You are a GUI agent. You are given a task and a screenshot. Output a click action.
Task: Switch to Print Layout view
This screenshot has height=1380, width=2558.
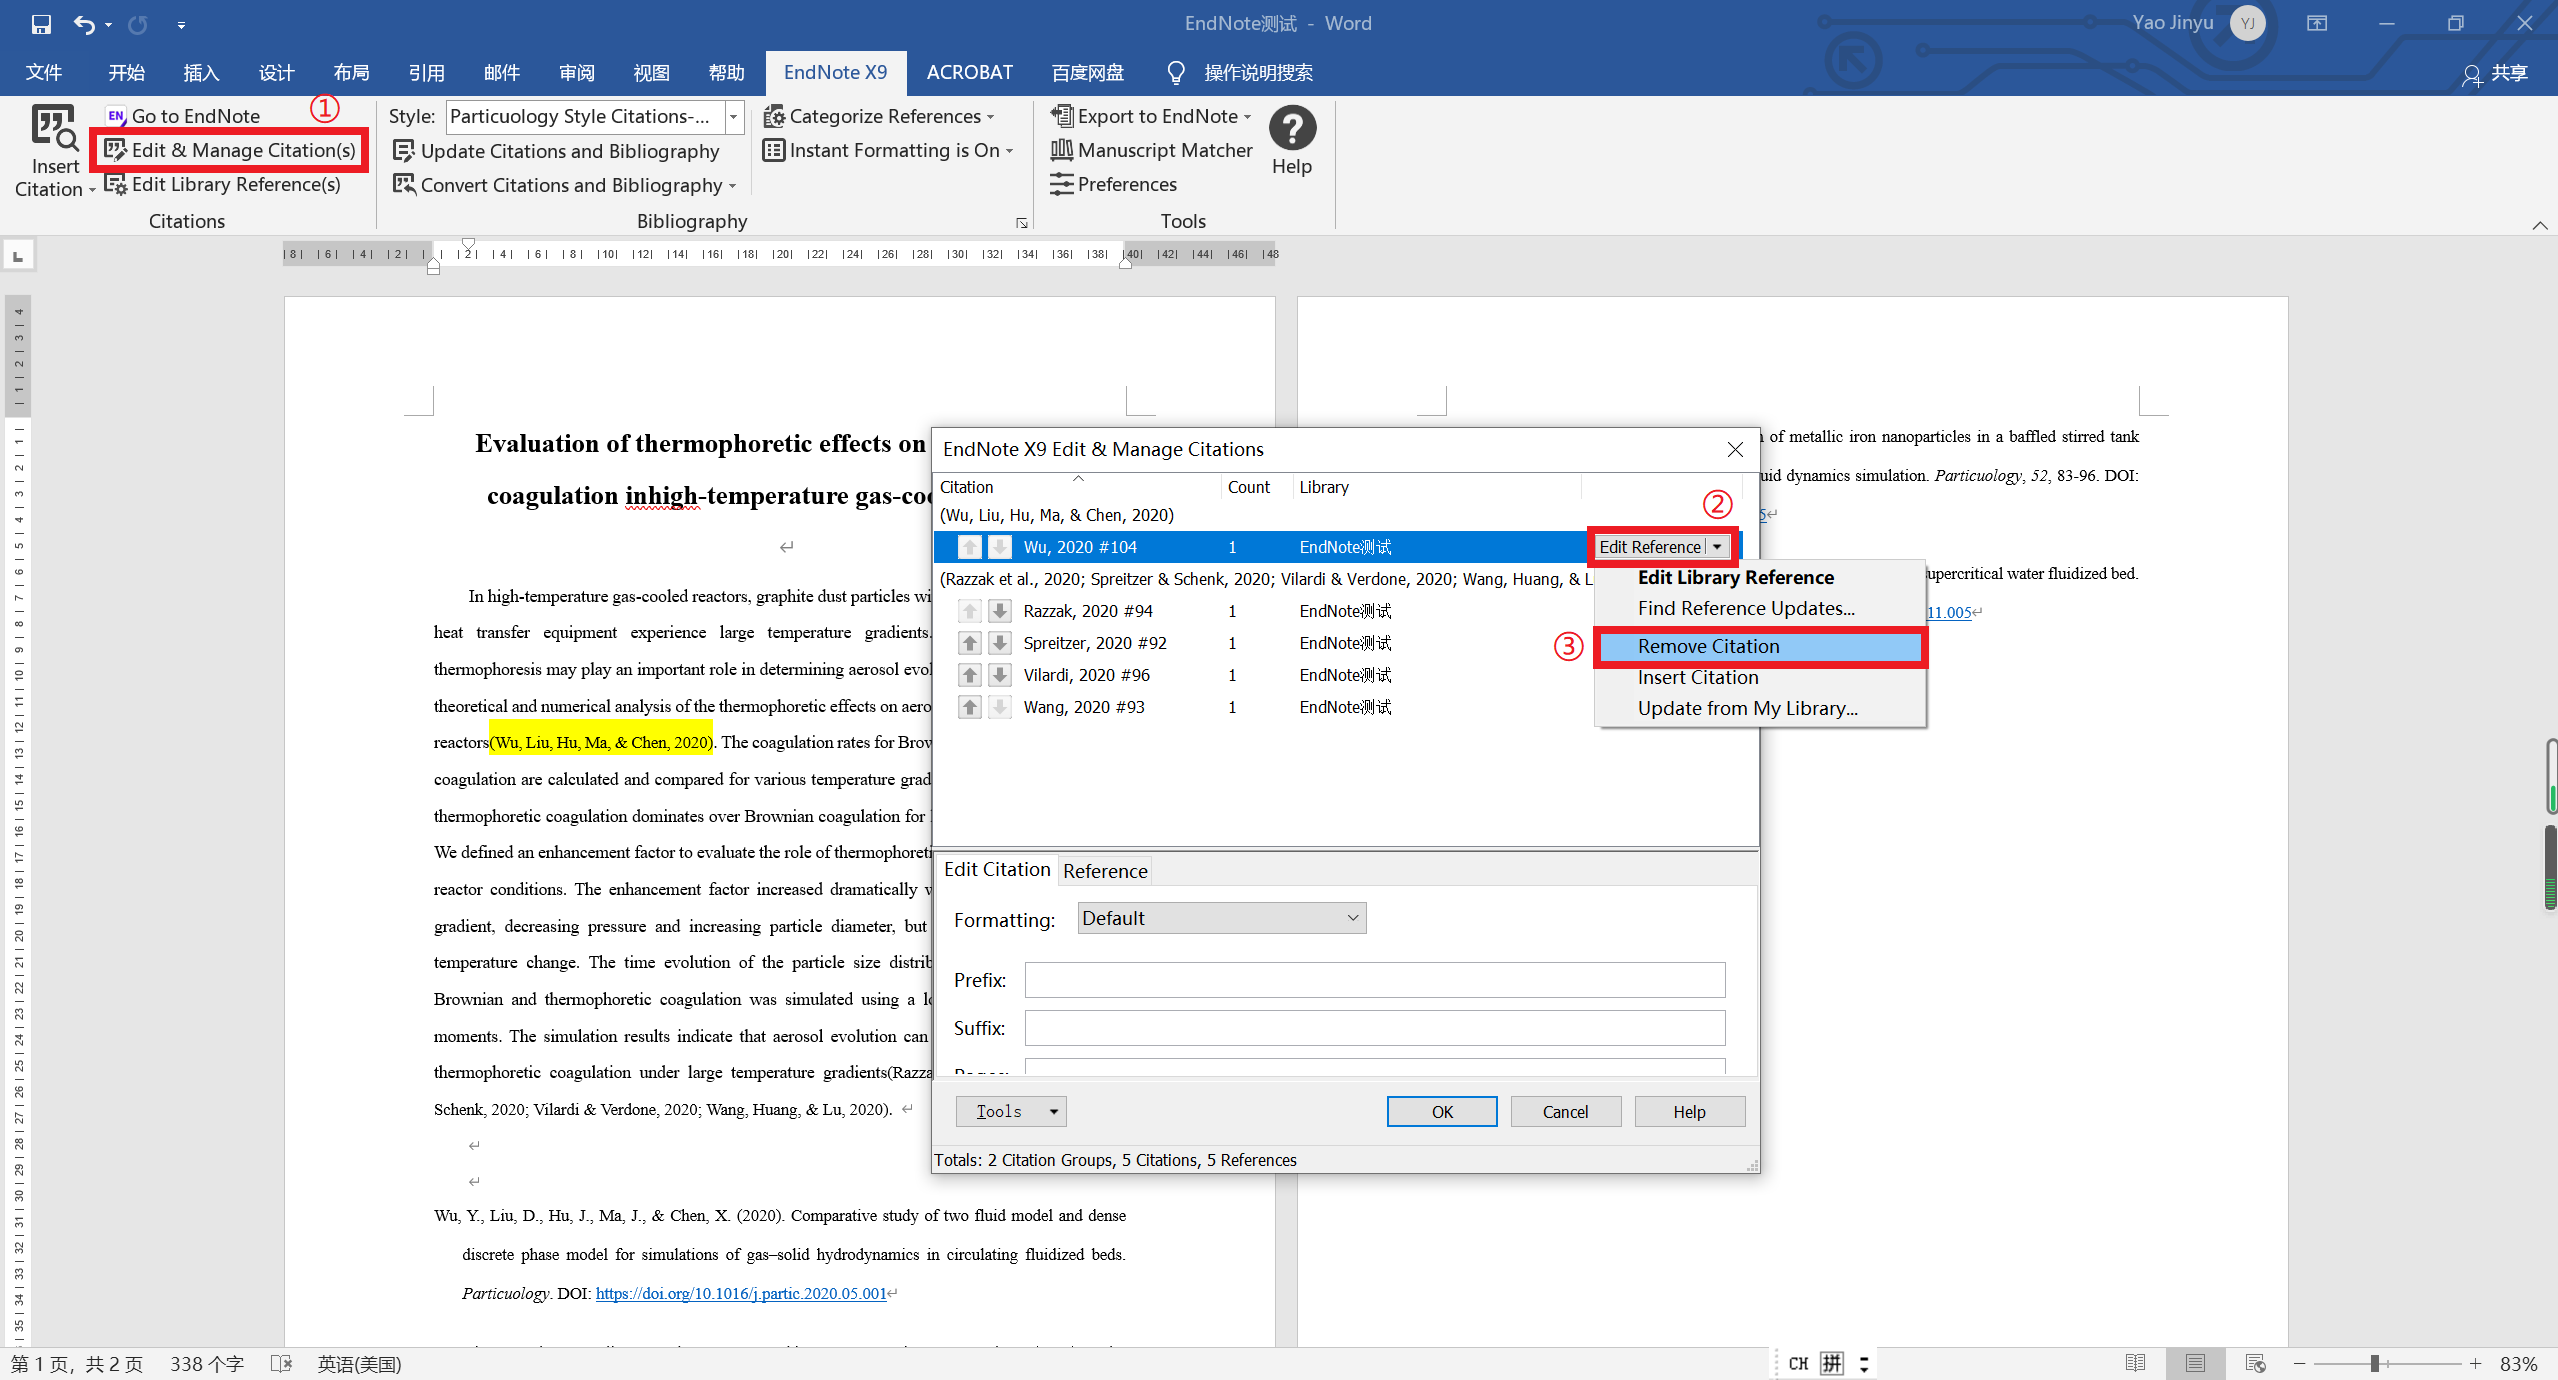click(x=2195, y=1363)
